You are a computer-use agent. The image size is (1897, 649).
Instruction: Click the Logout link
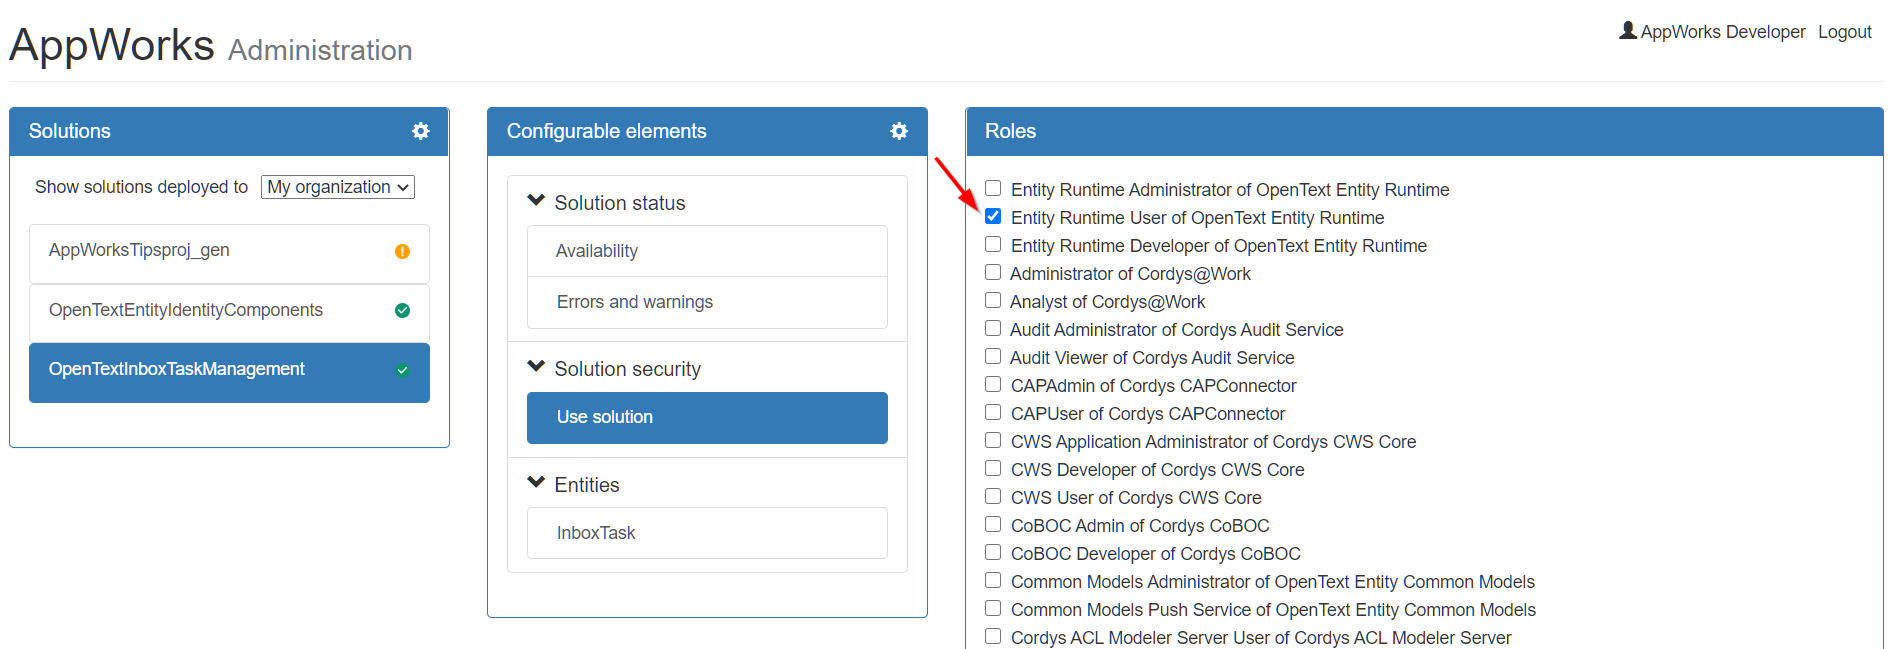coord(1845,32)
